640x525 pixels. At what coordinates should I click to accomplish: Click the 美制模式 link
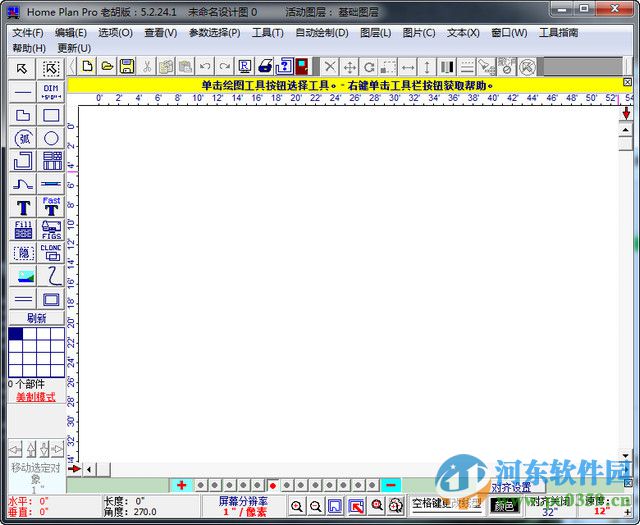click(x=36, y=397)
